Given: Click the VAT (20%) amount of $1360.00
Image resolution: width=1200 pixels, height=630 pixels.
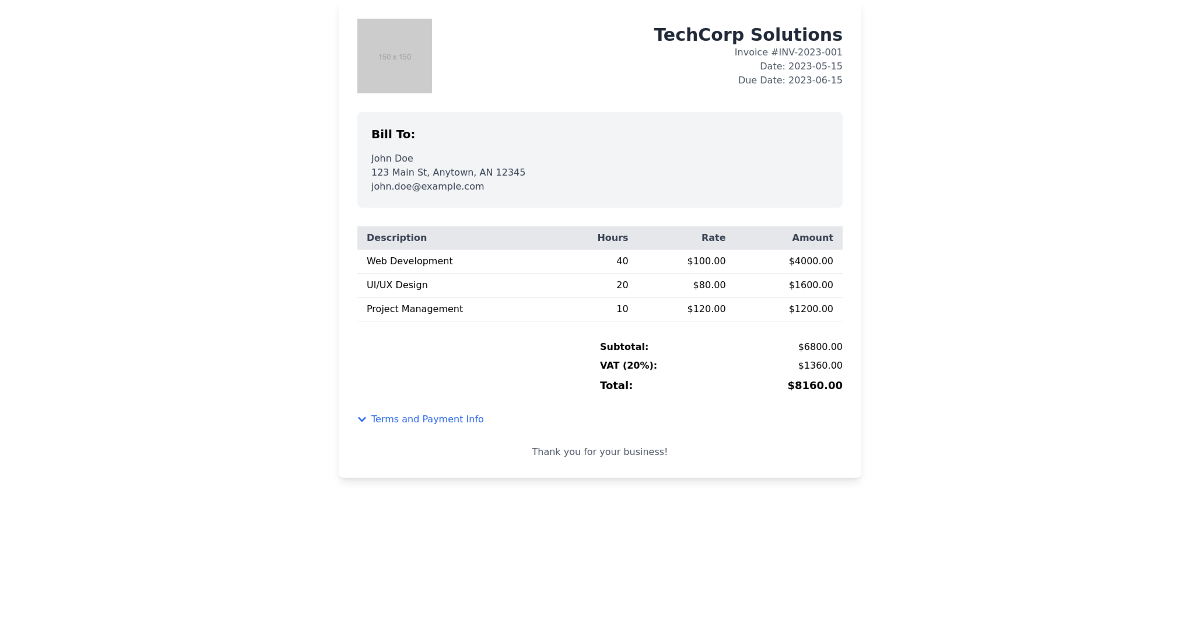Looking at the screenshot, I should pyautogui.click(x=820, y=365).
